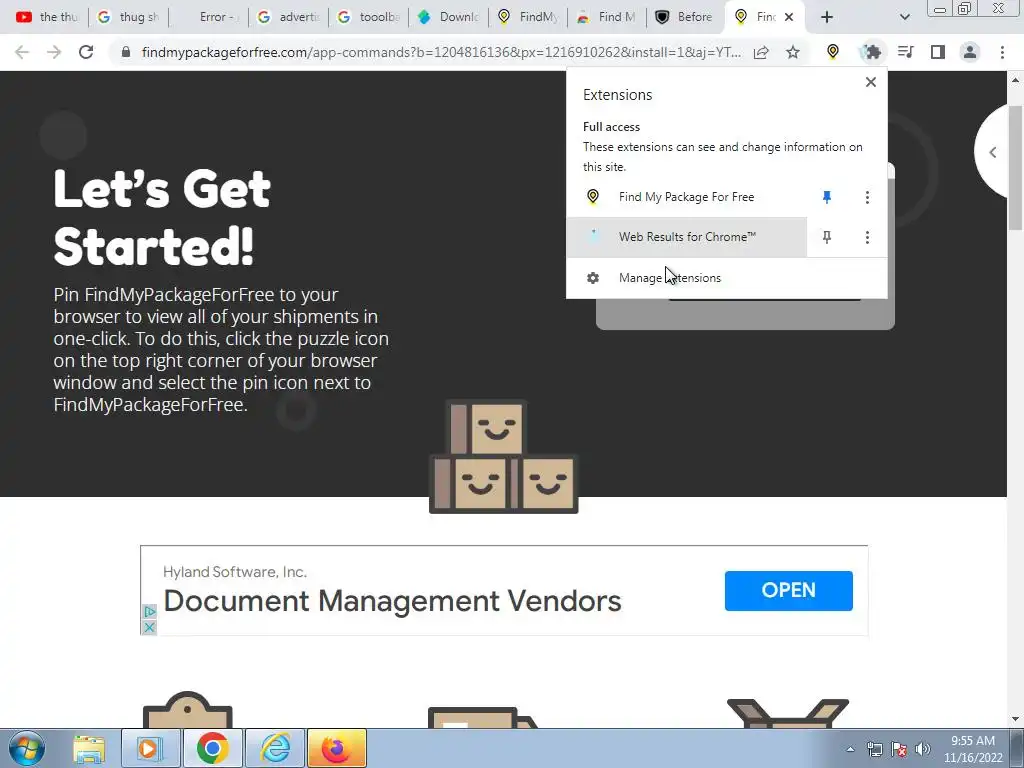Click the taskbar clock showing 9:55 AM
Image resolution: width=1024 pixels, height=768 pixels.
point(973,749)
